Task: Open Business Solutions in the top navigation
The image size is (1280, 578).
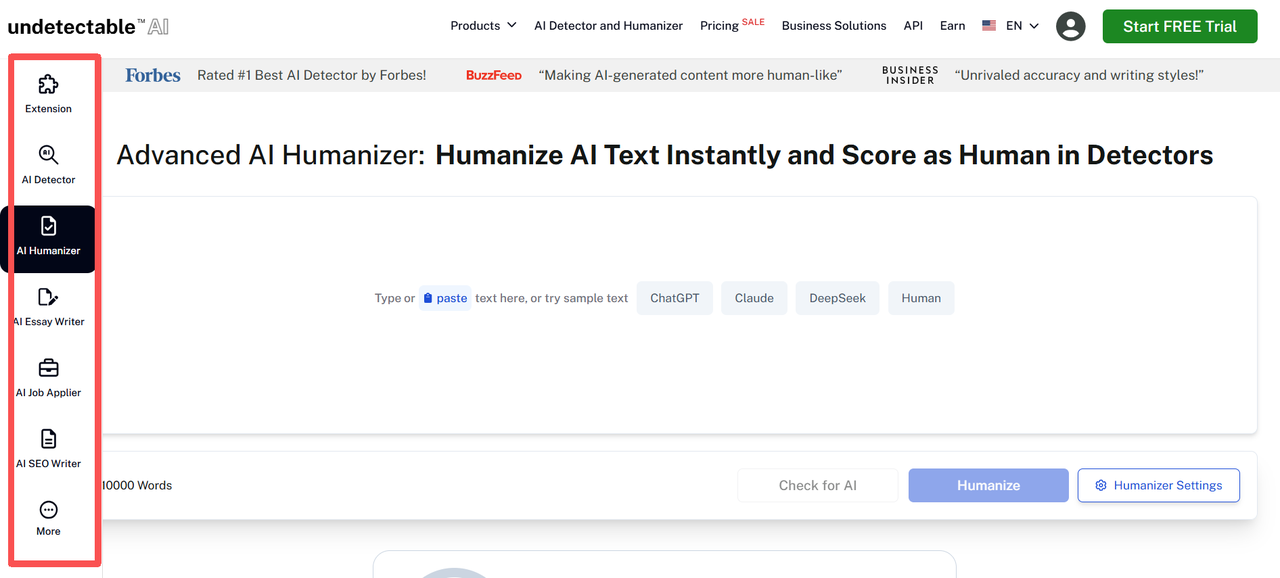Action: click(x=834, y=26)
